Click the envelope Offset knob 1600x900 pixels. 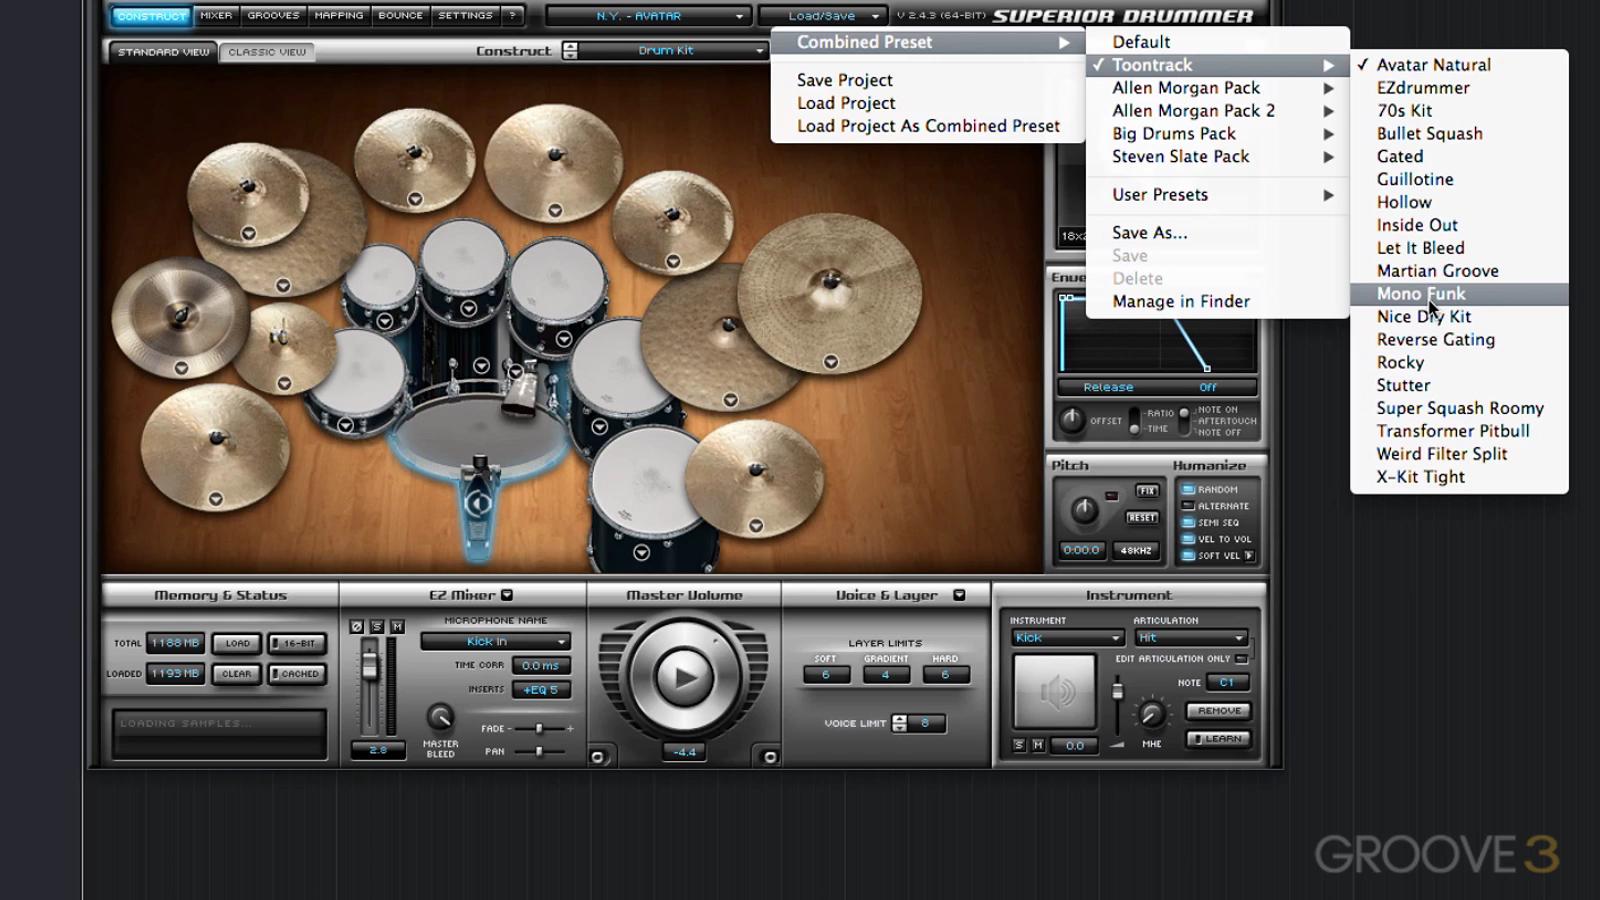point(1072,420)
